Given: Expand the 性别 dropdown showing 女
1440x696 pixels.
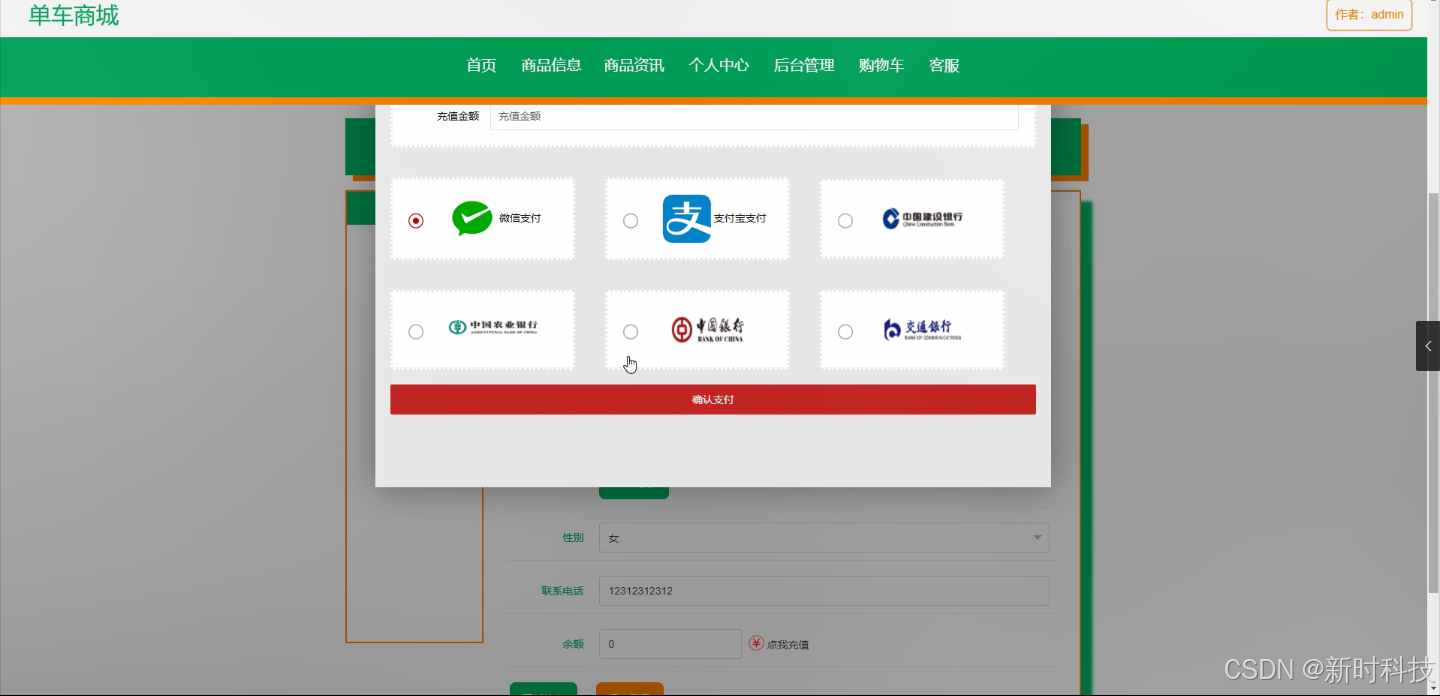Looking at the screenshot, I should coord(824,538).
